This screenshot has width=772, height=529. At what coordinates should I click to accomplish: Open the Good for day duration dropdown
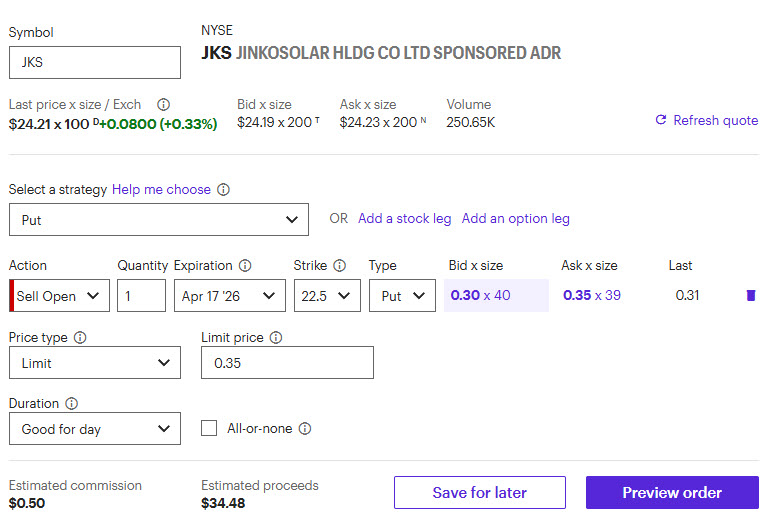pyautogui.click(x=95, y=429)
